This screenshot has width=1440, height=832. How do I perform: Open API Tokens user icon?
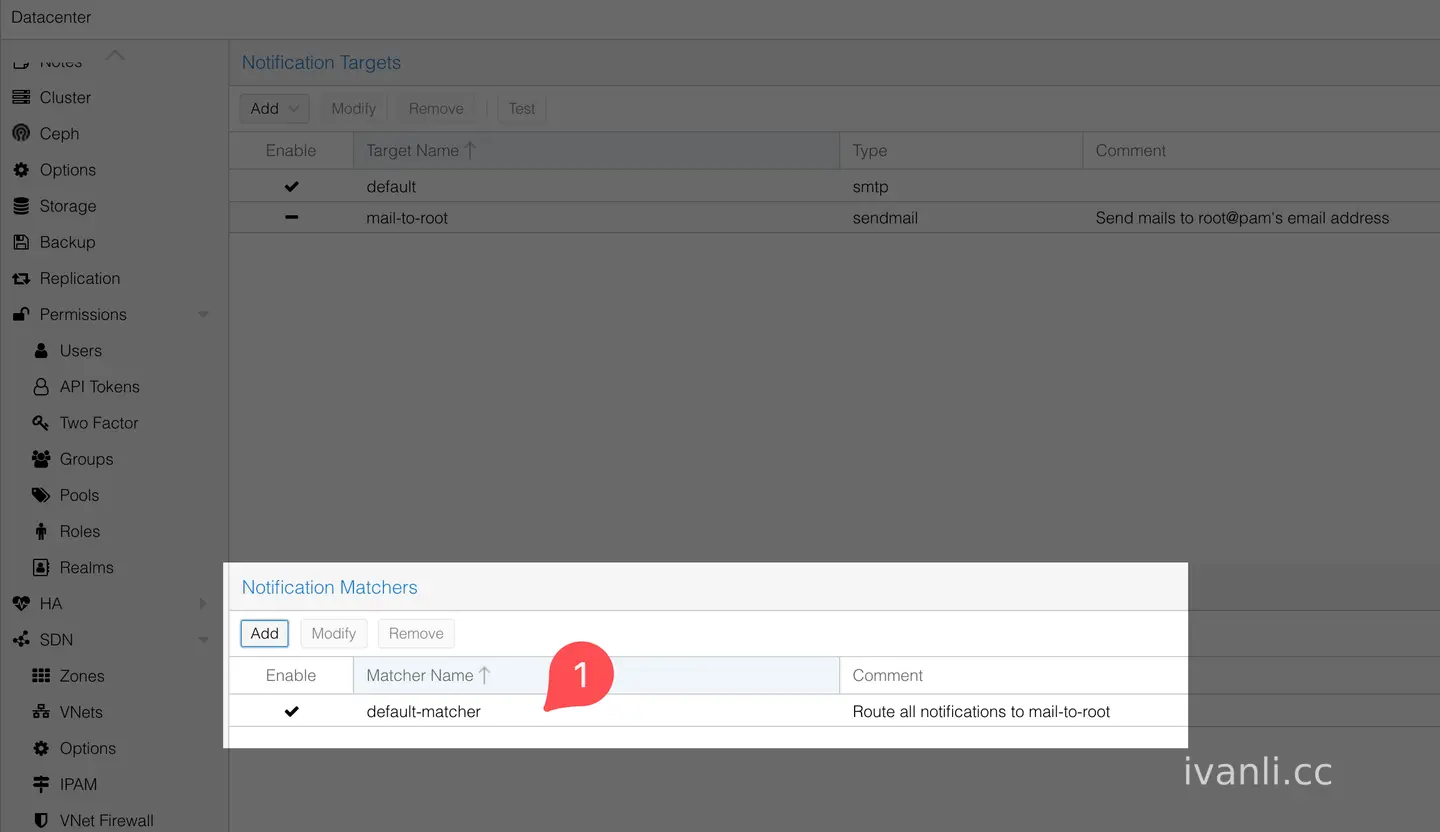[41, 387]
